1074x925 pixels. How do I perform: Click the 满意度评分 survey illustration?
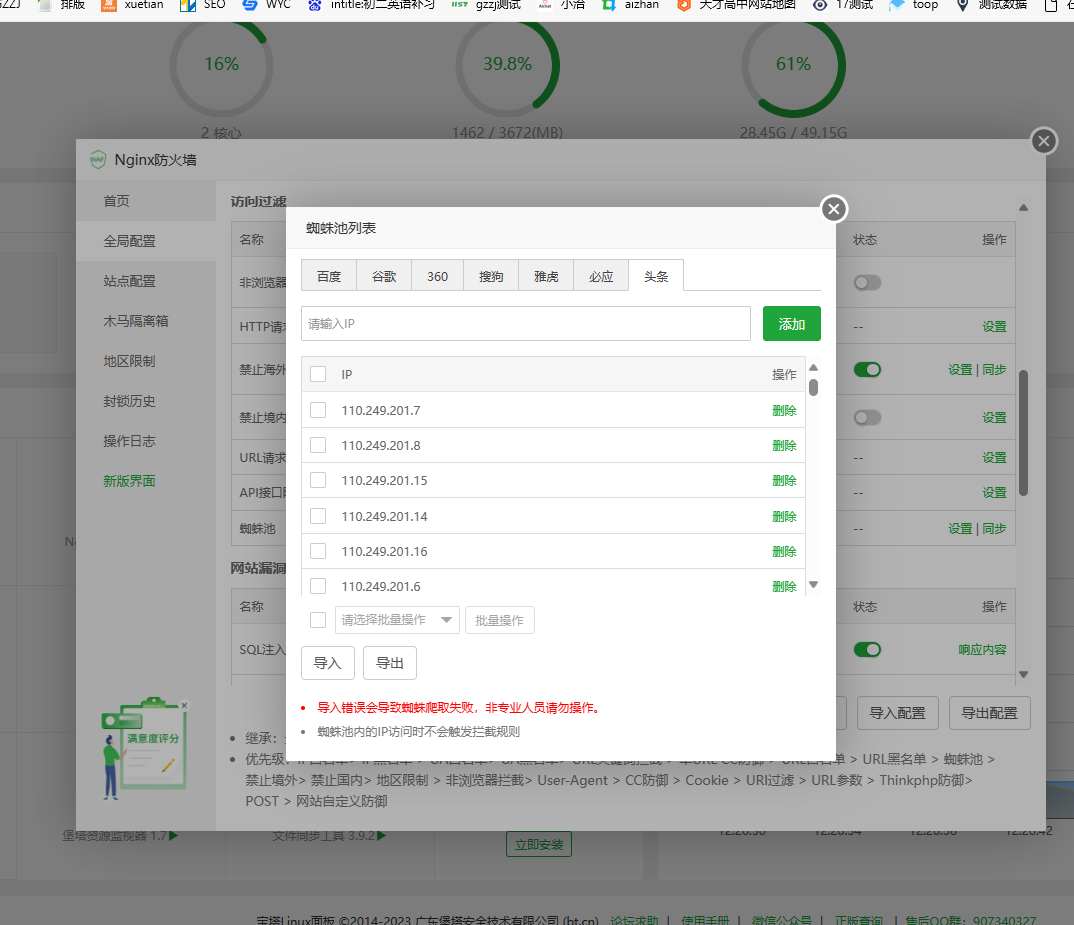coord(144,748)
